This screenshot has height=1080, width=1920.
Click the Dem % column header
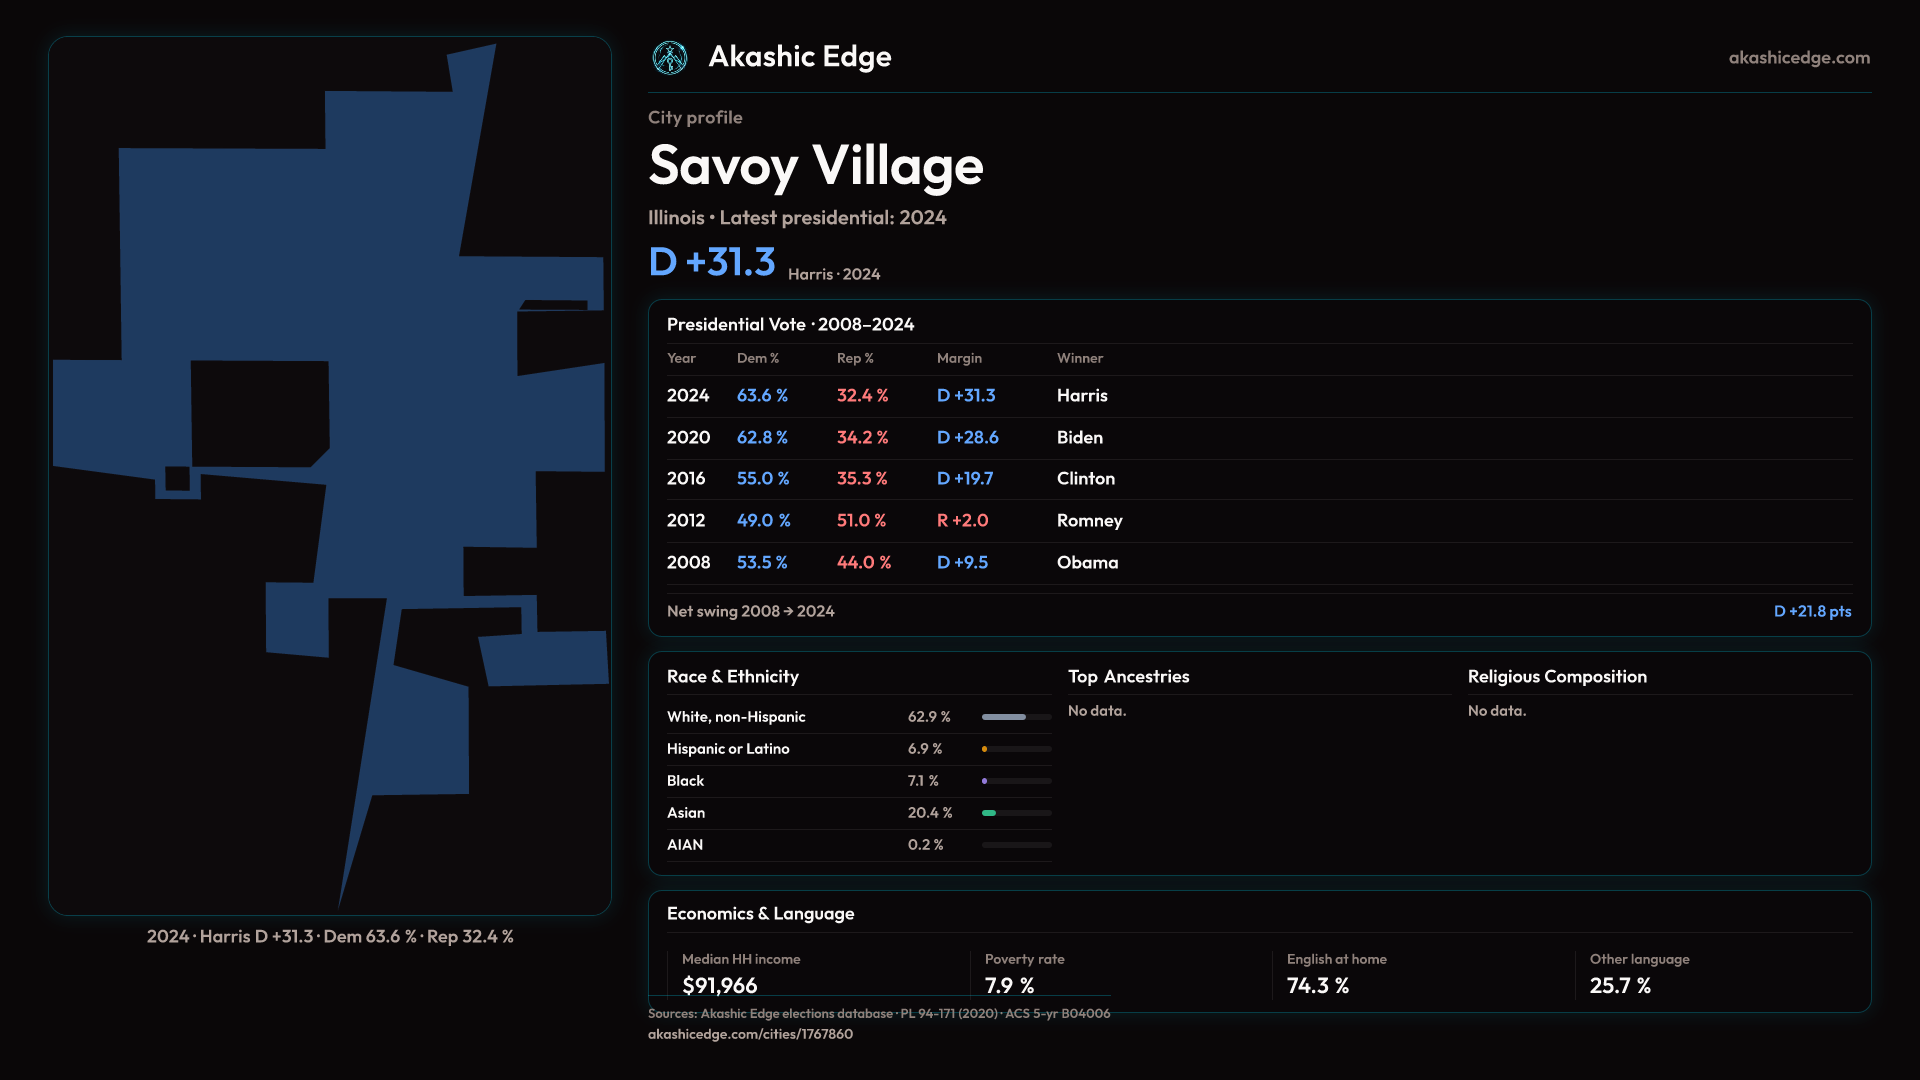[x=757, y=358]
